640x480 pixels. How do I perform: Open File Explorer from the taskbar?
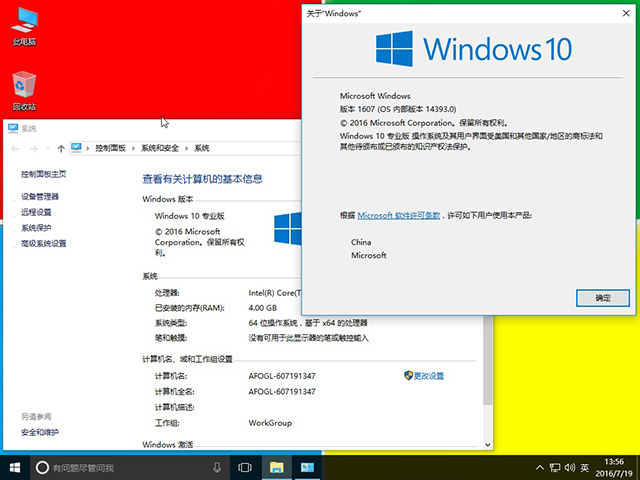277,467
